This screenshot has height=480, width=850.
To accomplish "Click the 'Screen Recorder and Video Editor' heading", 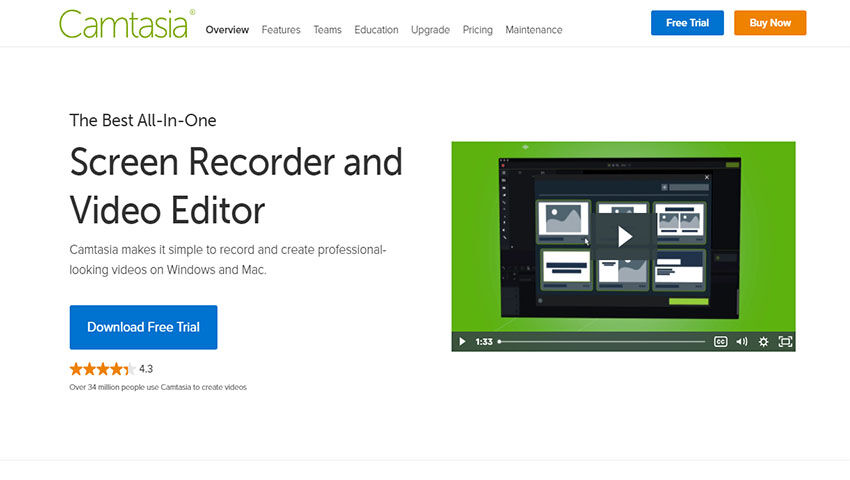I will click(236, 186).
